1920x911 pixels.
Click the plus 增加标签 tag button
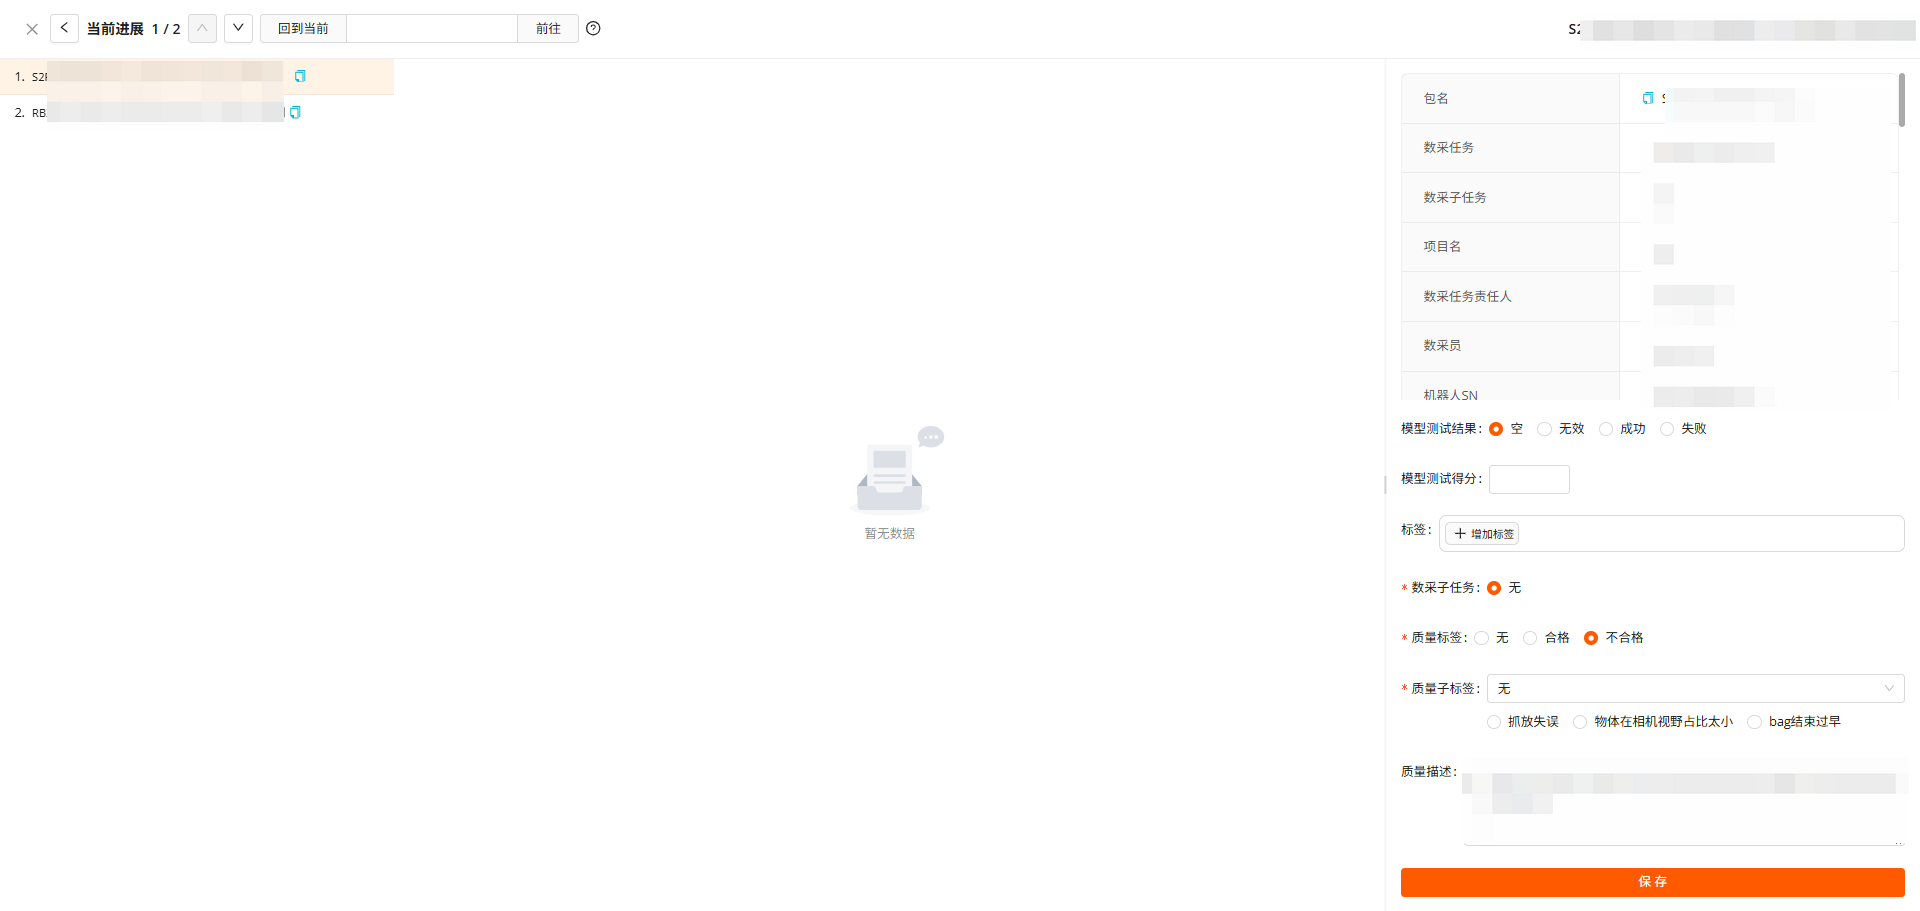[1482, 534]
